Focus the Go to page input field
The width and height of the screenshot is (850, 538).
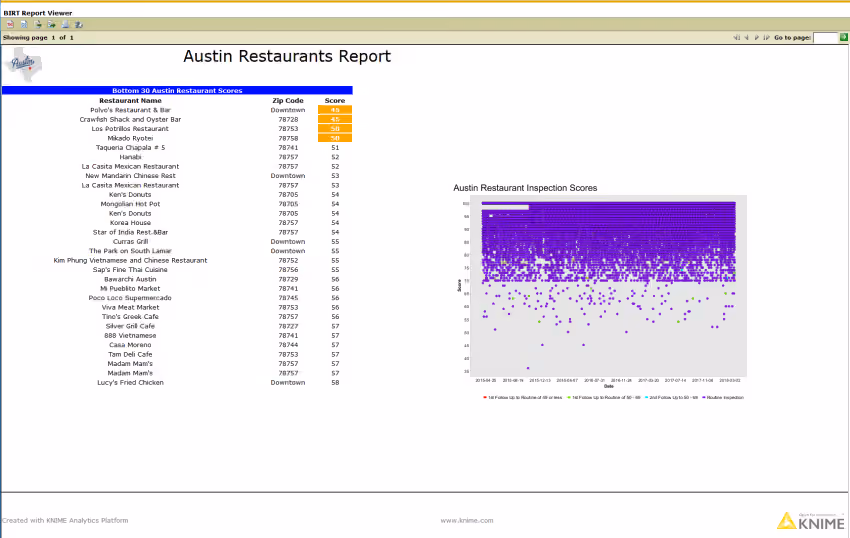pyautogui.click(x=826, y=37)
